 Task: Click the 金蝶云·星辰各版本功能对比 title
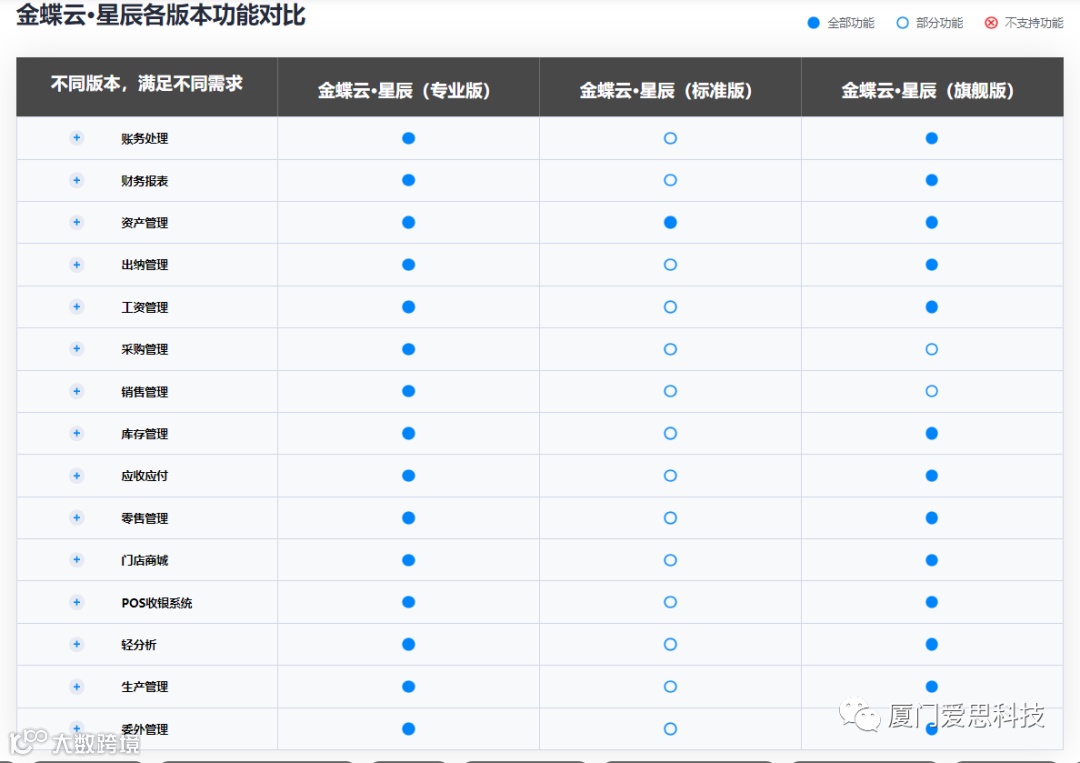pyautogui.click(x=160, y=14)
